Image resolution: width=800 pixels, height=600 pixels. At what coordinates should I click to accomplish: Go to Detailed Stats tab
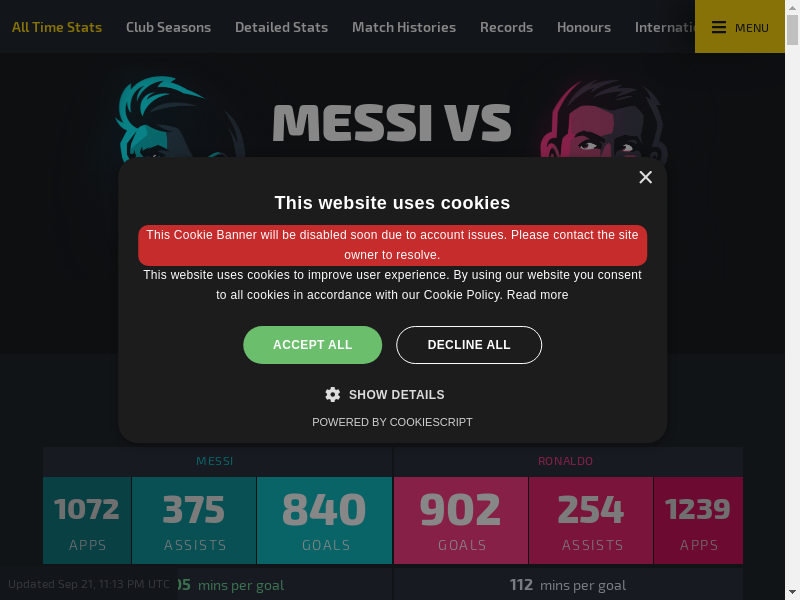click(x=281, y=27)
